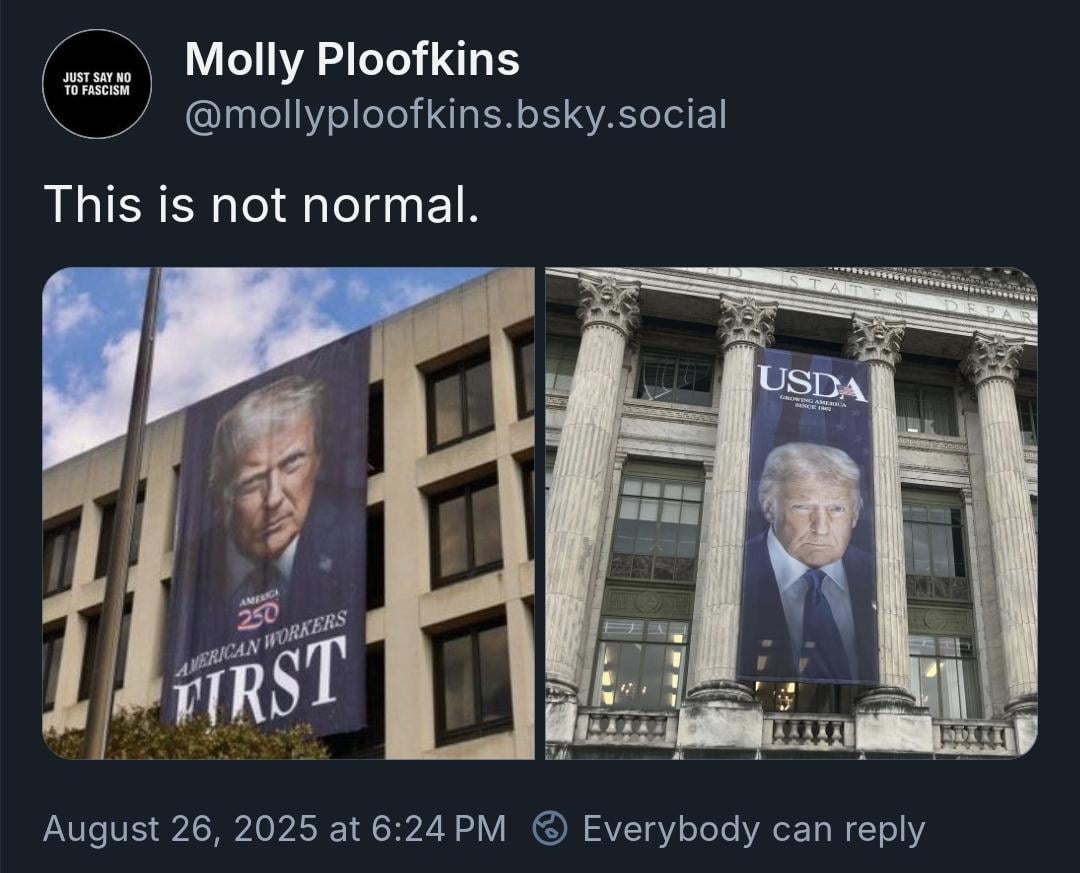
Task: Open the 'Just Say No to Fascism' avatar
Action: tap(97, 83)
